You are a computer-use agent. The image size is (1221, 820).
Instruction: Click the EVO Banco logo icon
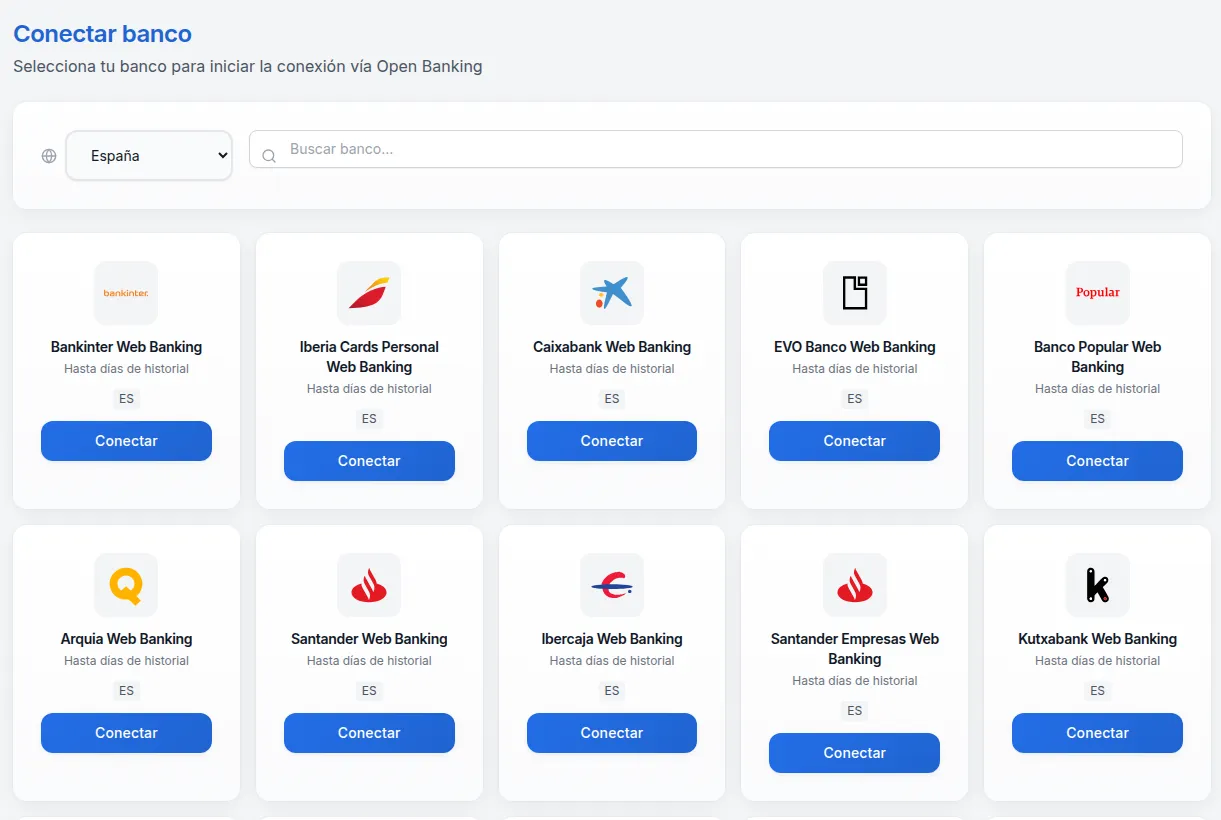point(855,293)
